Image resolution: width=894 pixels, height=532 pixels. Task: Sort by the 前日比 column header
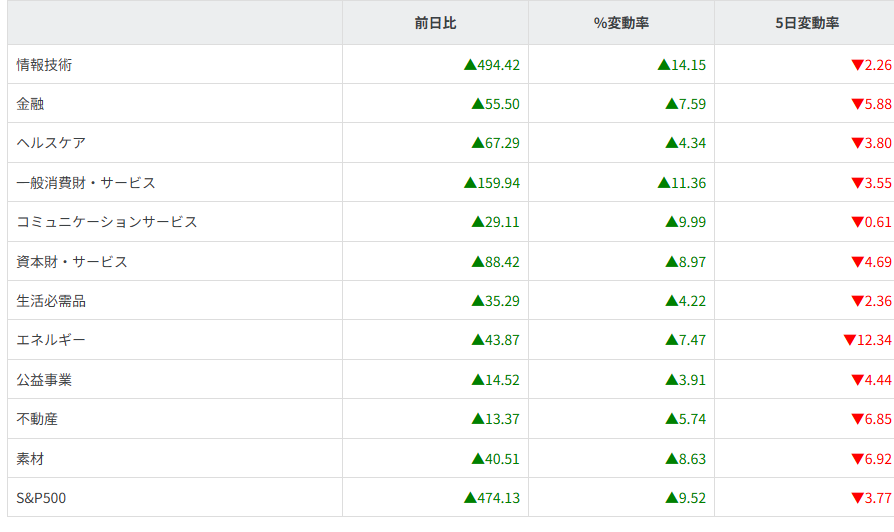pyautogui.click(x=435, y=22)
